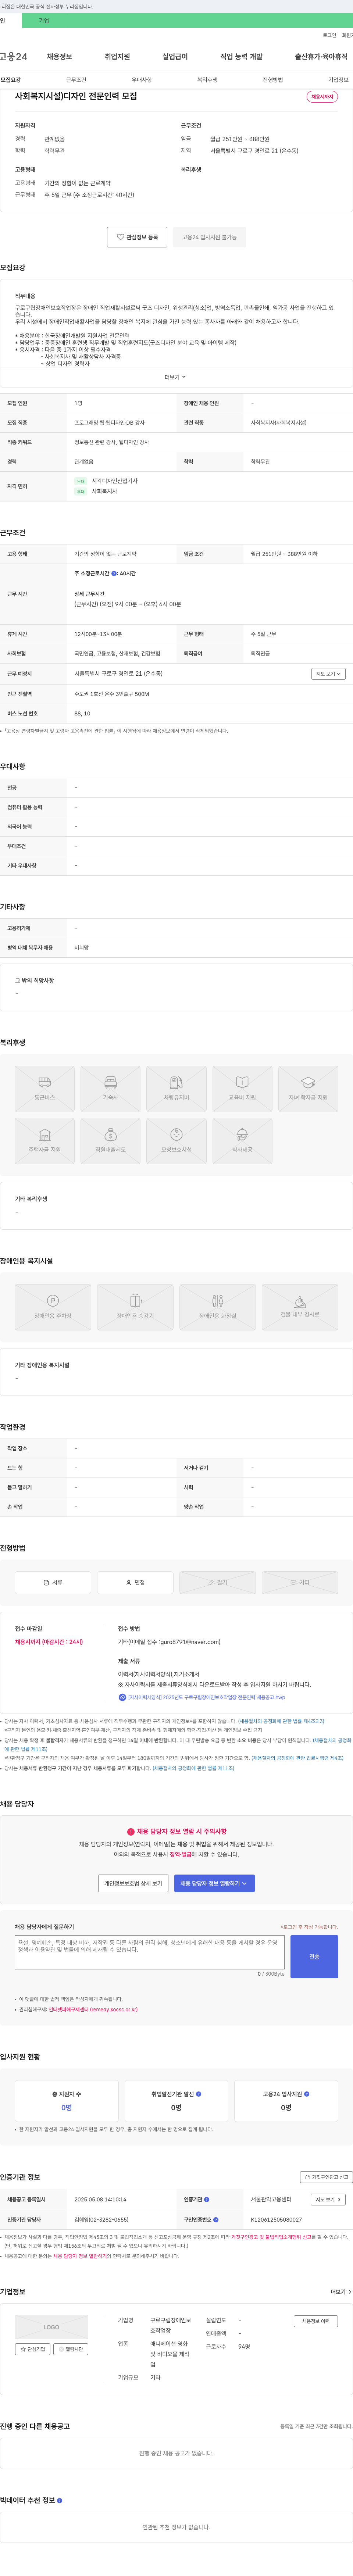Jump to the 복리후생 section tab
This screenshot has width=353, height=2576.
tap(207, 80)
